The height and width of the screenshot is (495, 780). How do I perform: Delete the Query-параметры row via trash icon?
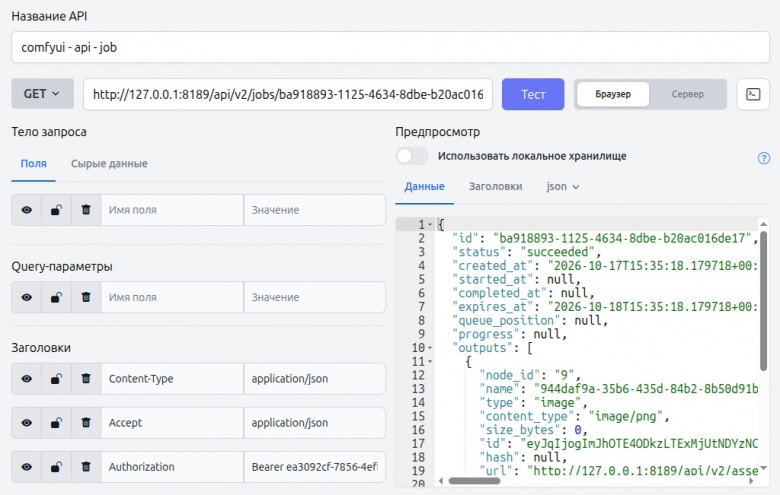[x=86, y=297]
